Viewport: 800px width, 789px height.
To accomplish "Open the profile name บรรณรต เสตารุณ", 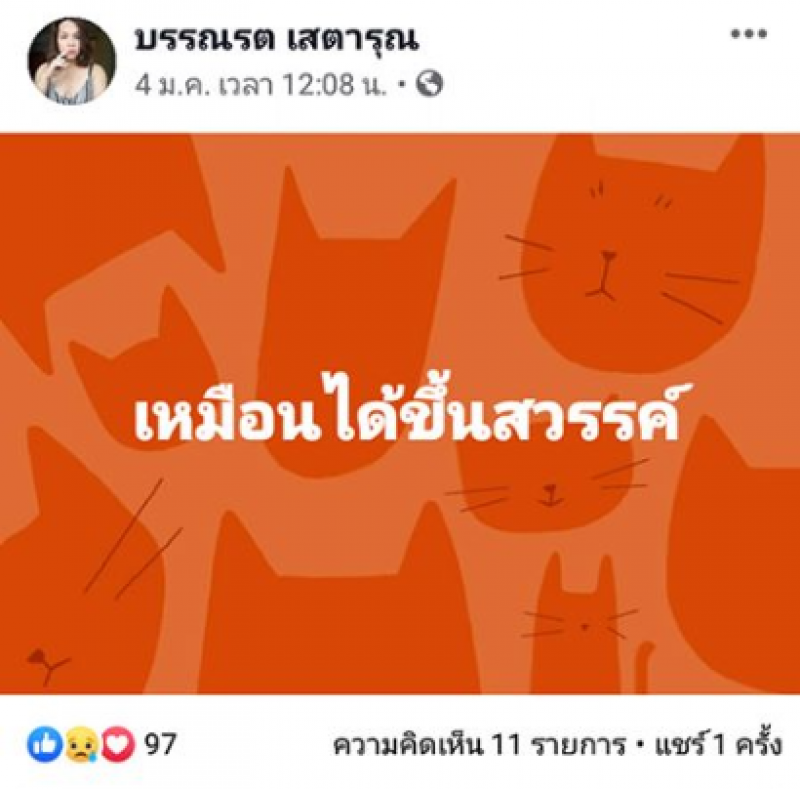I will coord(276,39).
